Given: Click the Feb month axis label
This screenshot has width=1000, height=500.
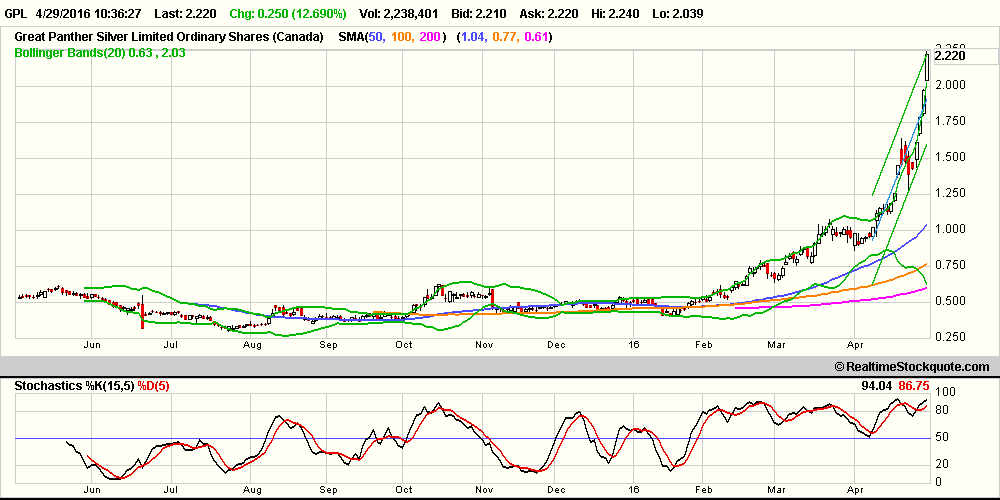Looking at the screenshot, I should point(703,345).
